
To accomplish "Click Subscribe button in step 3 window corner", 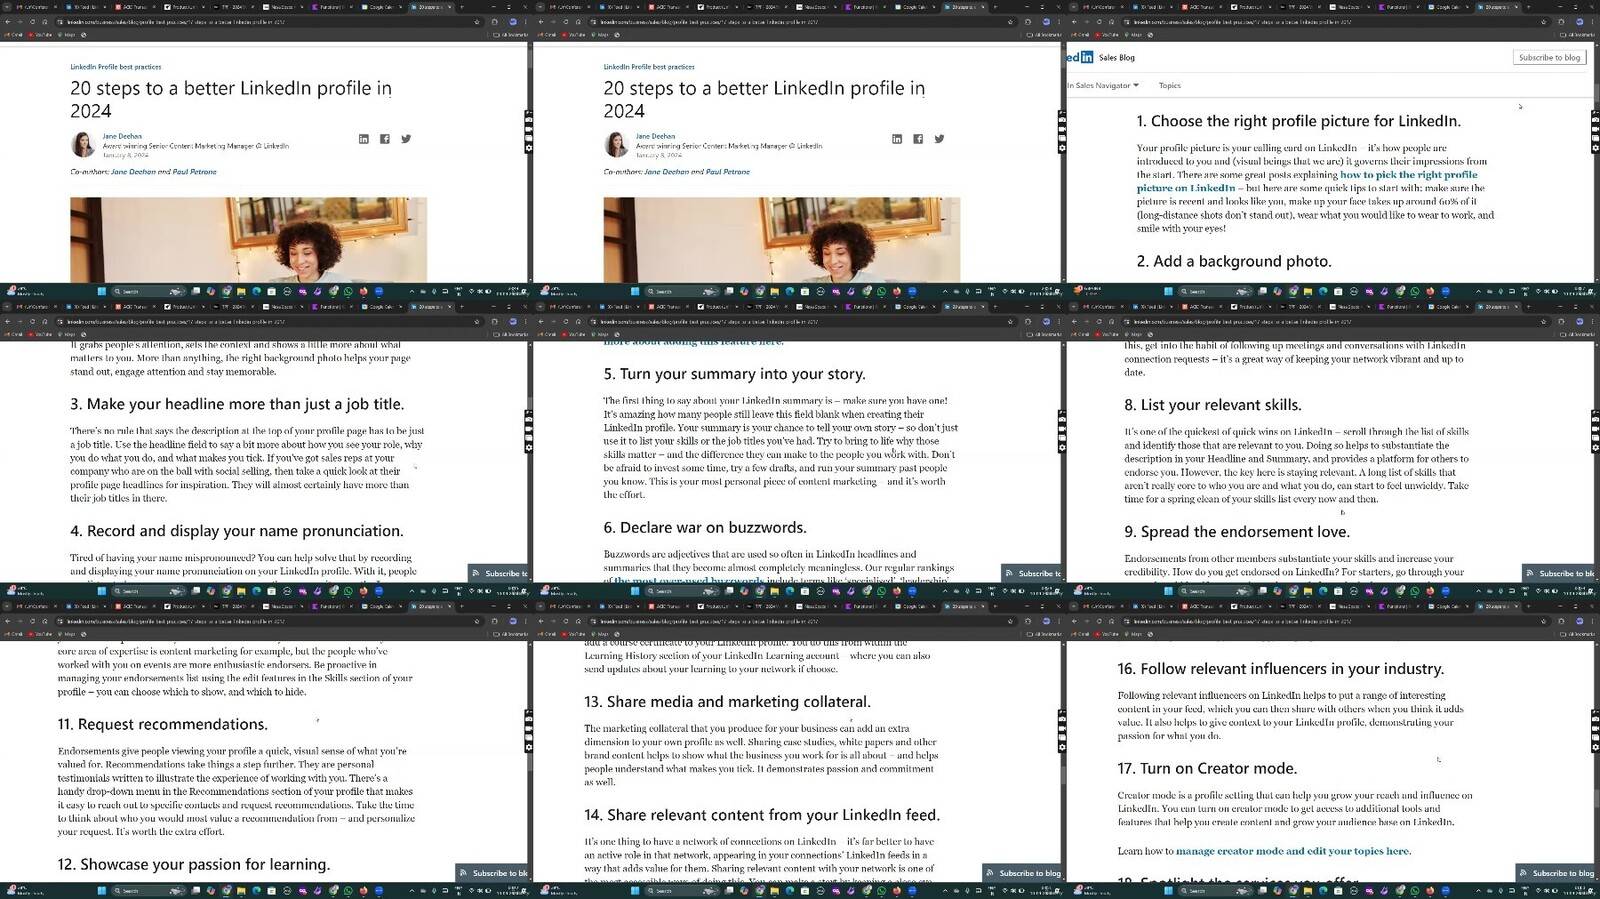I will (x=498, y=573).
